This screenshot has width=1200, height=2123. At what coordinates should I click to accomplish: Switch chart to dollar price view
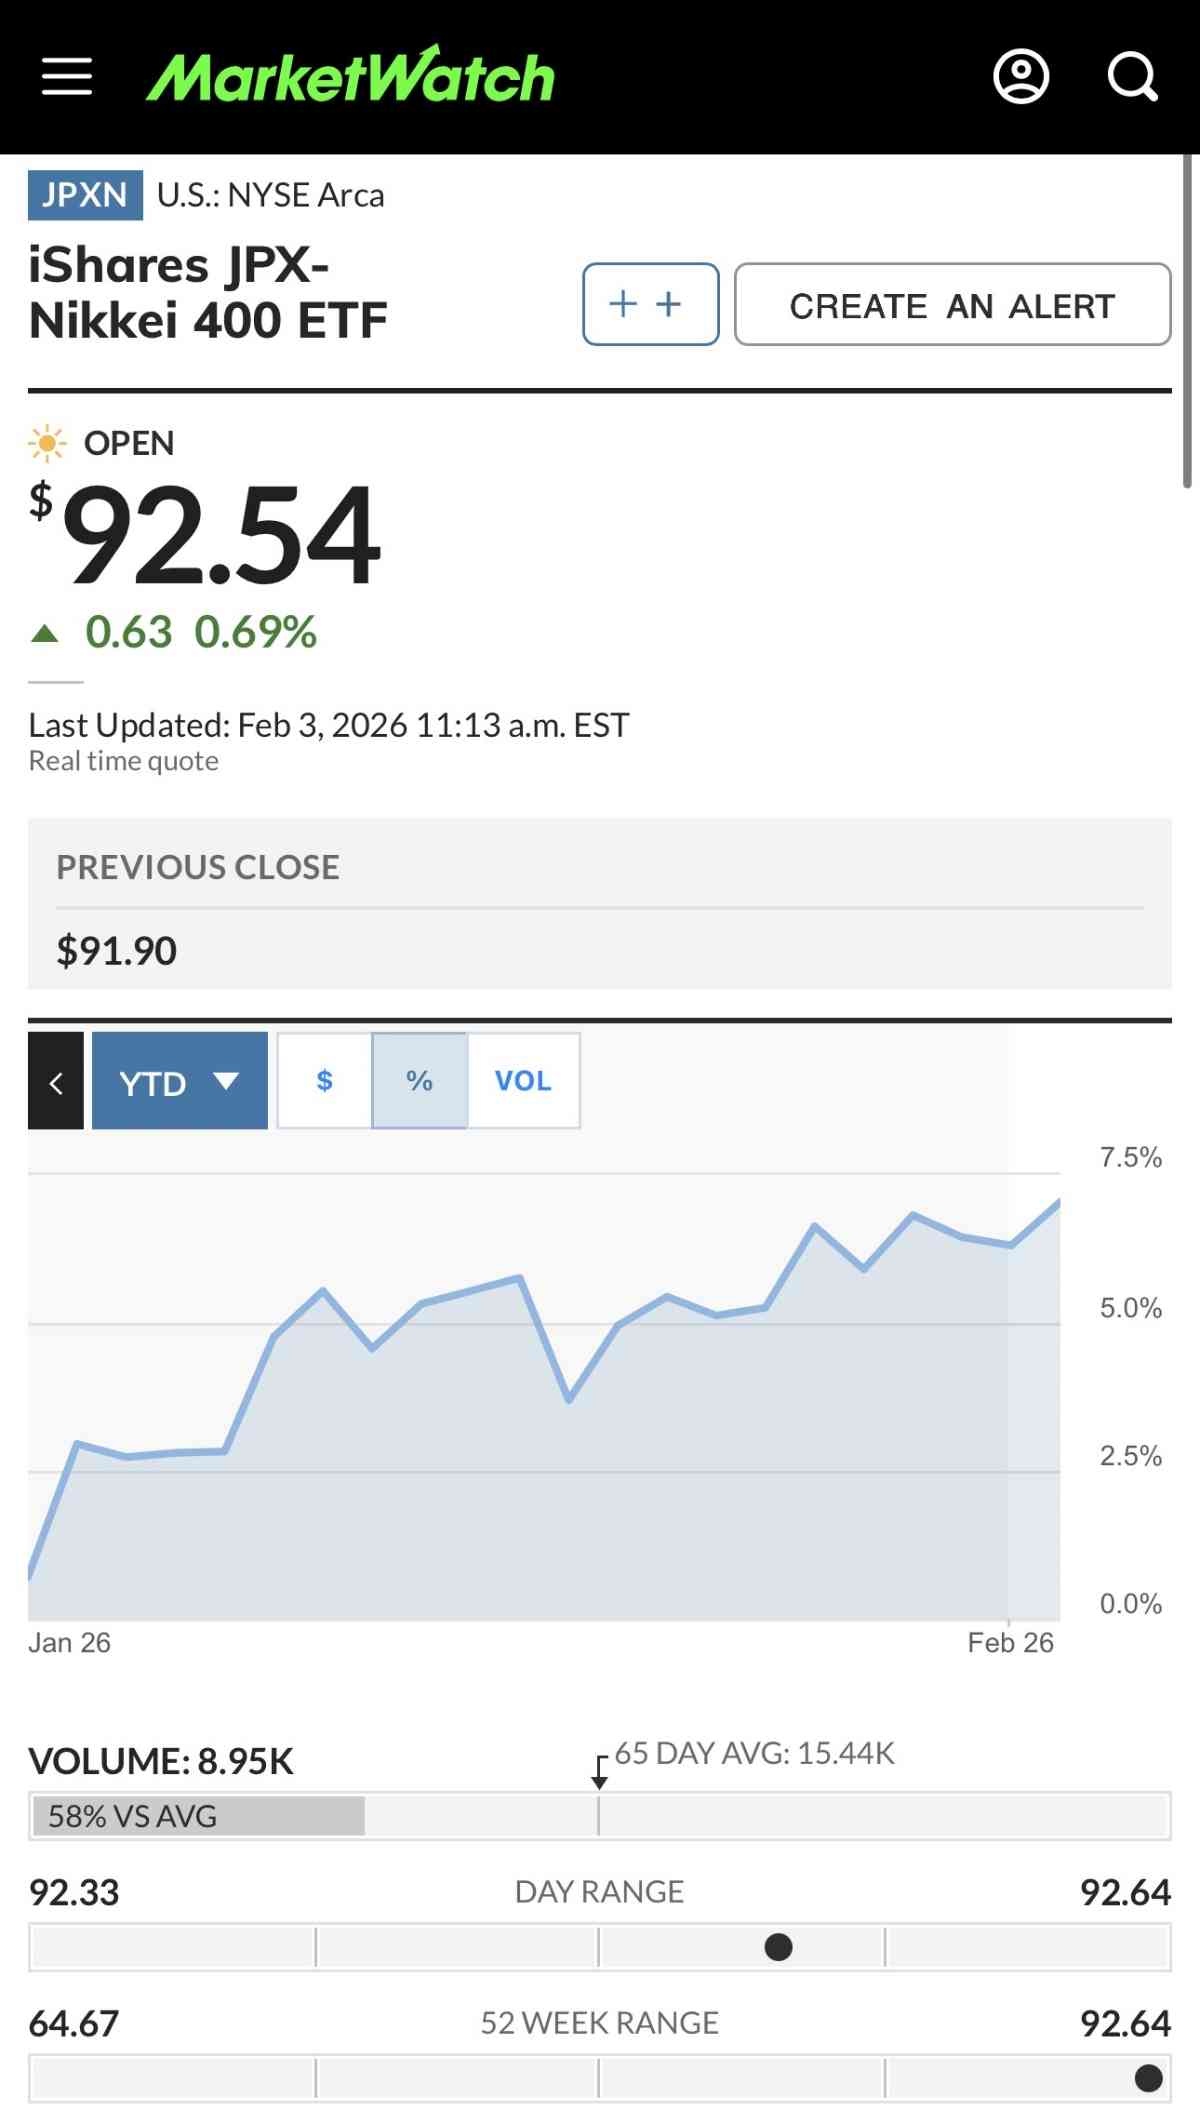pyautogui.click(x=324, y=1081)
